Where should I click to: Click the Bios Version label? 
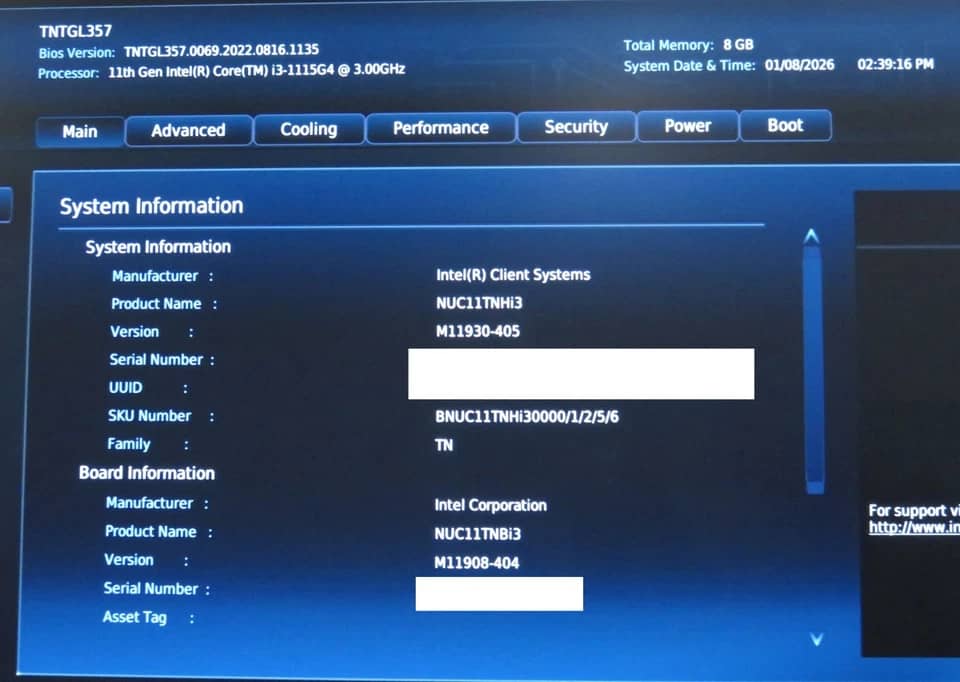coord(77,53)
